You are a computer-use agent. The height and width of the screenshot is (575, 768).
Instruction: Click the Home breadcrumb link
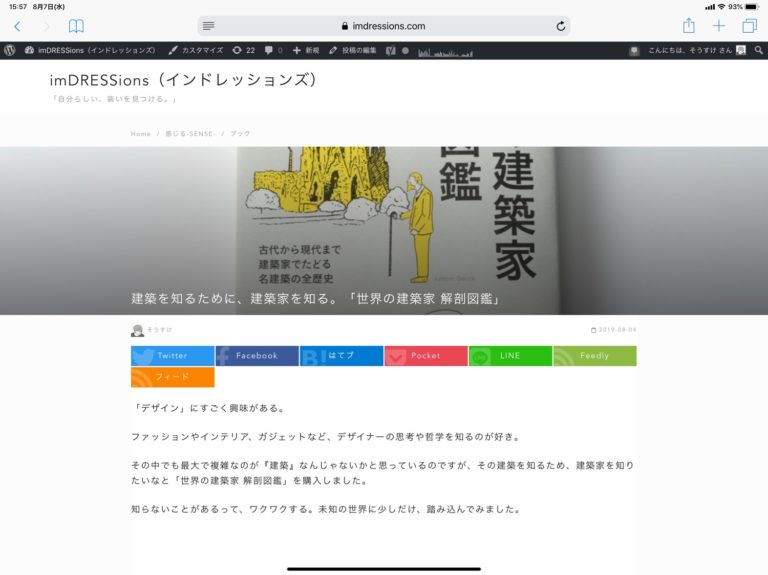coord(141,134)
